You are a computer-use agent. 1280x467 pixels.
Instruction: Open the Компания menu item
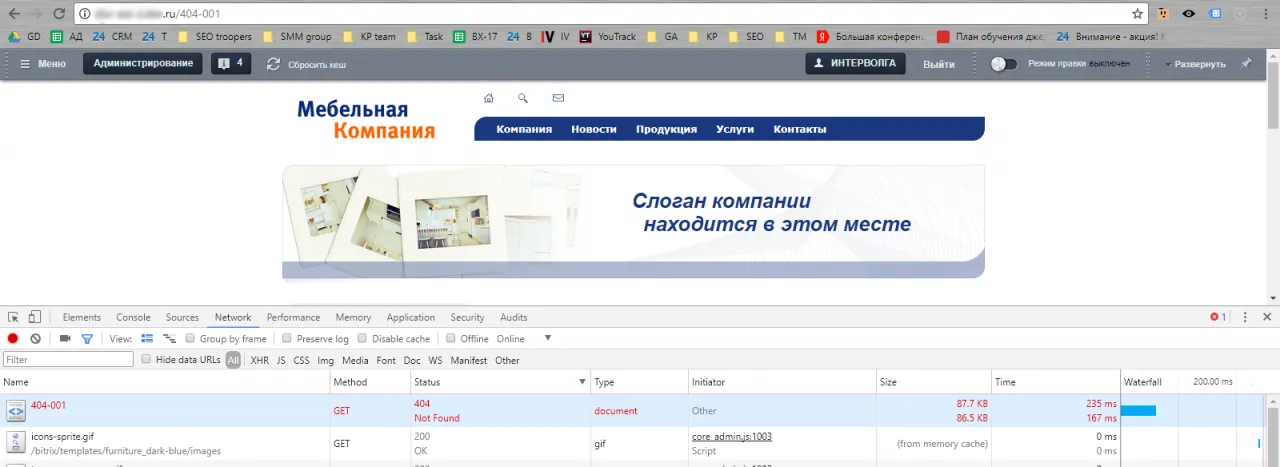coord(524,129)
